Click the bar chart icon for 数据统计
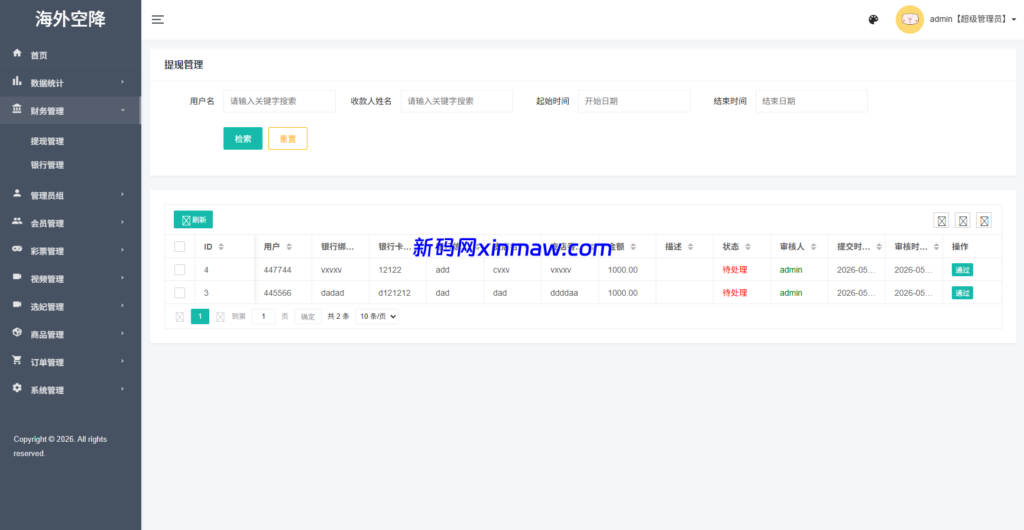The image size is (1024, 530). [x=18, y=81]
